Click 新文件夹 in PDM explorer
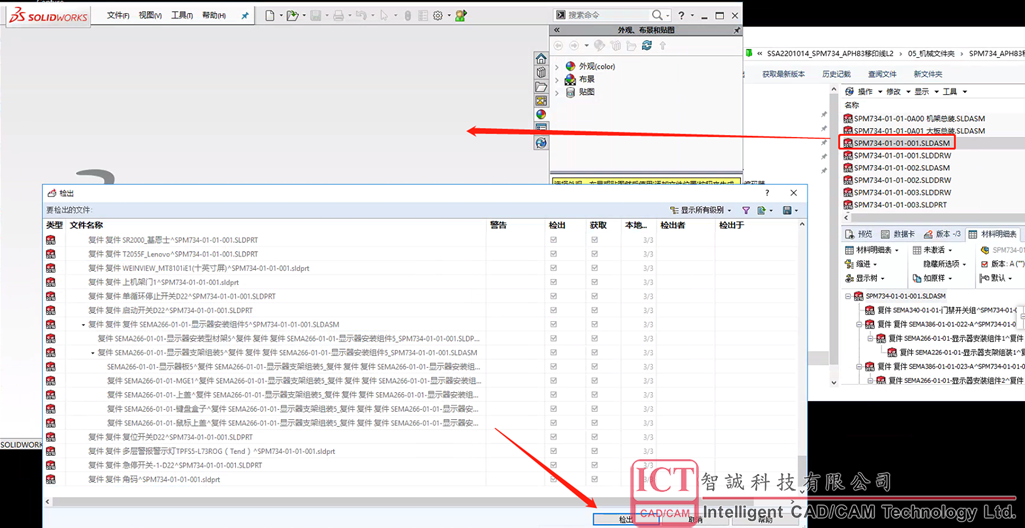Screen dimensions: 1025x528 click(x=928, y=74)
